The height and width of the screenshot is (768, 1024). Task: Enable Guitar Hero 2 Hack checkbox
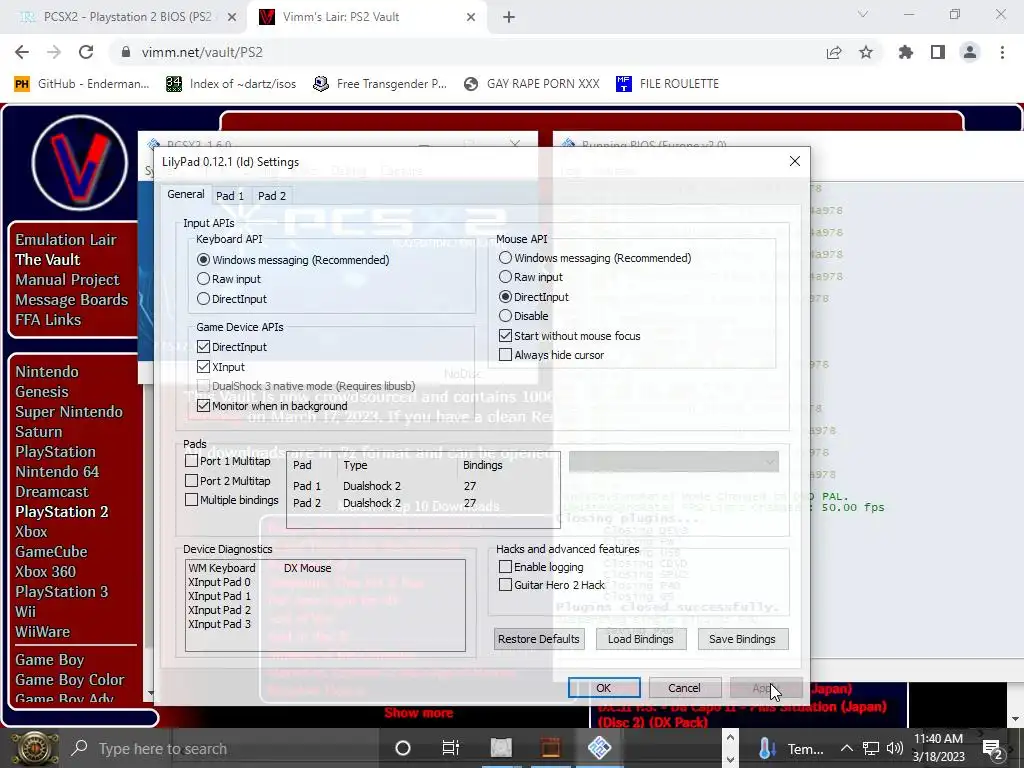505,585
